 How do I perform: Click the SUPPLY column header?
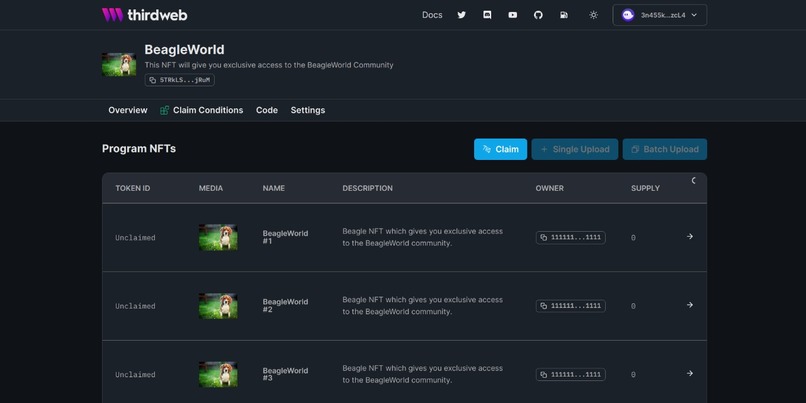[645, 188]
